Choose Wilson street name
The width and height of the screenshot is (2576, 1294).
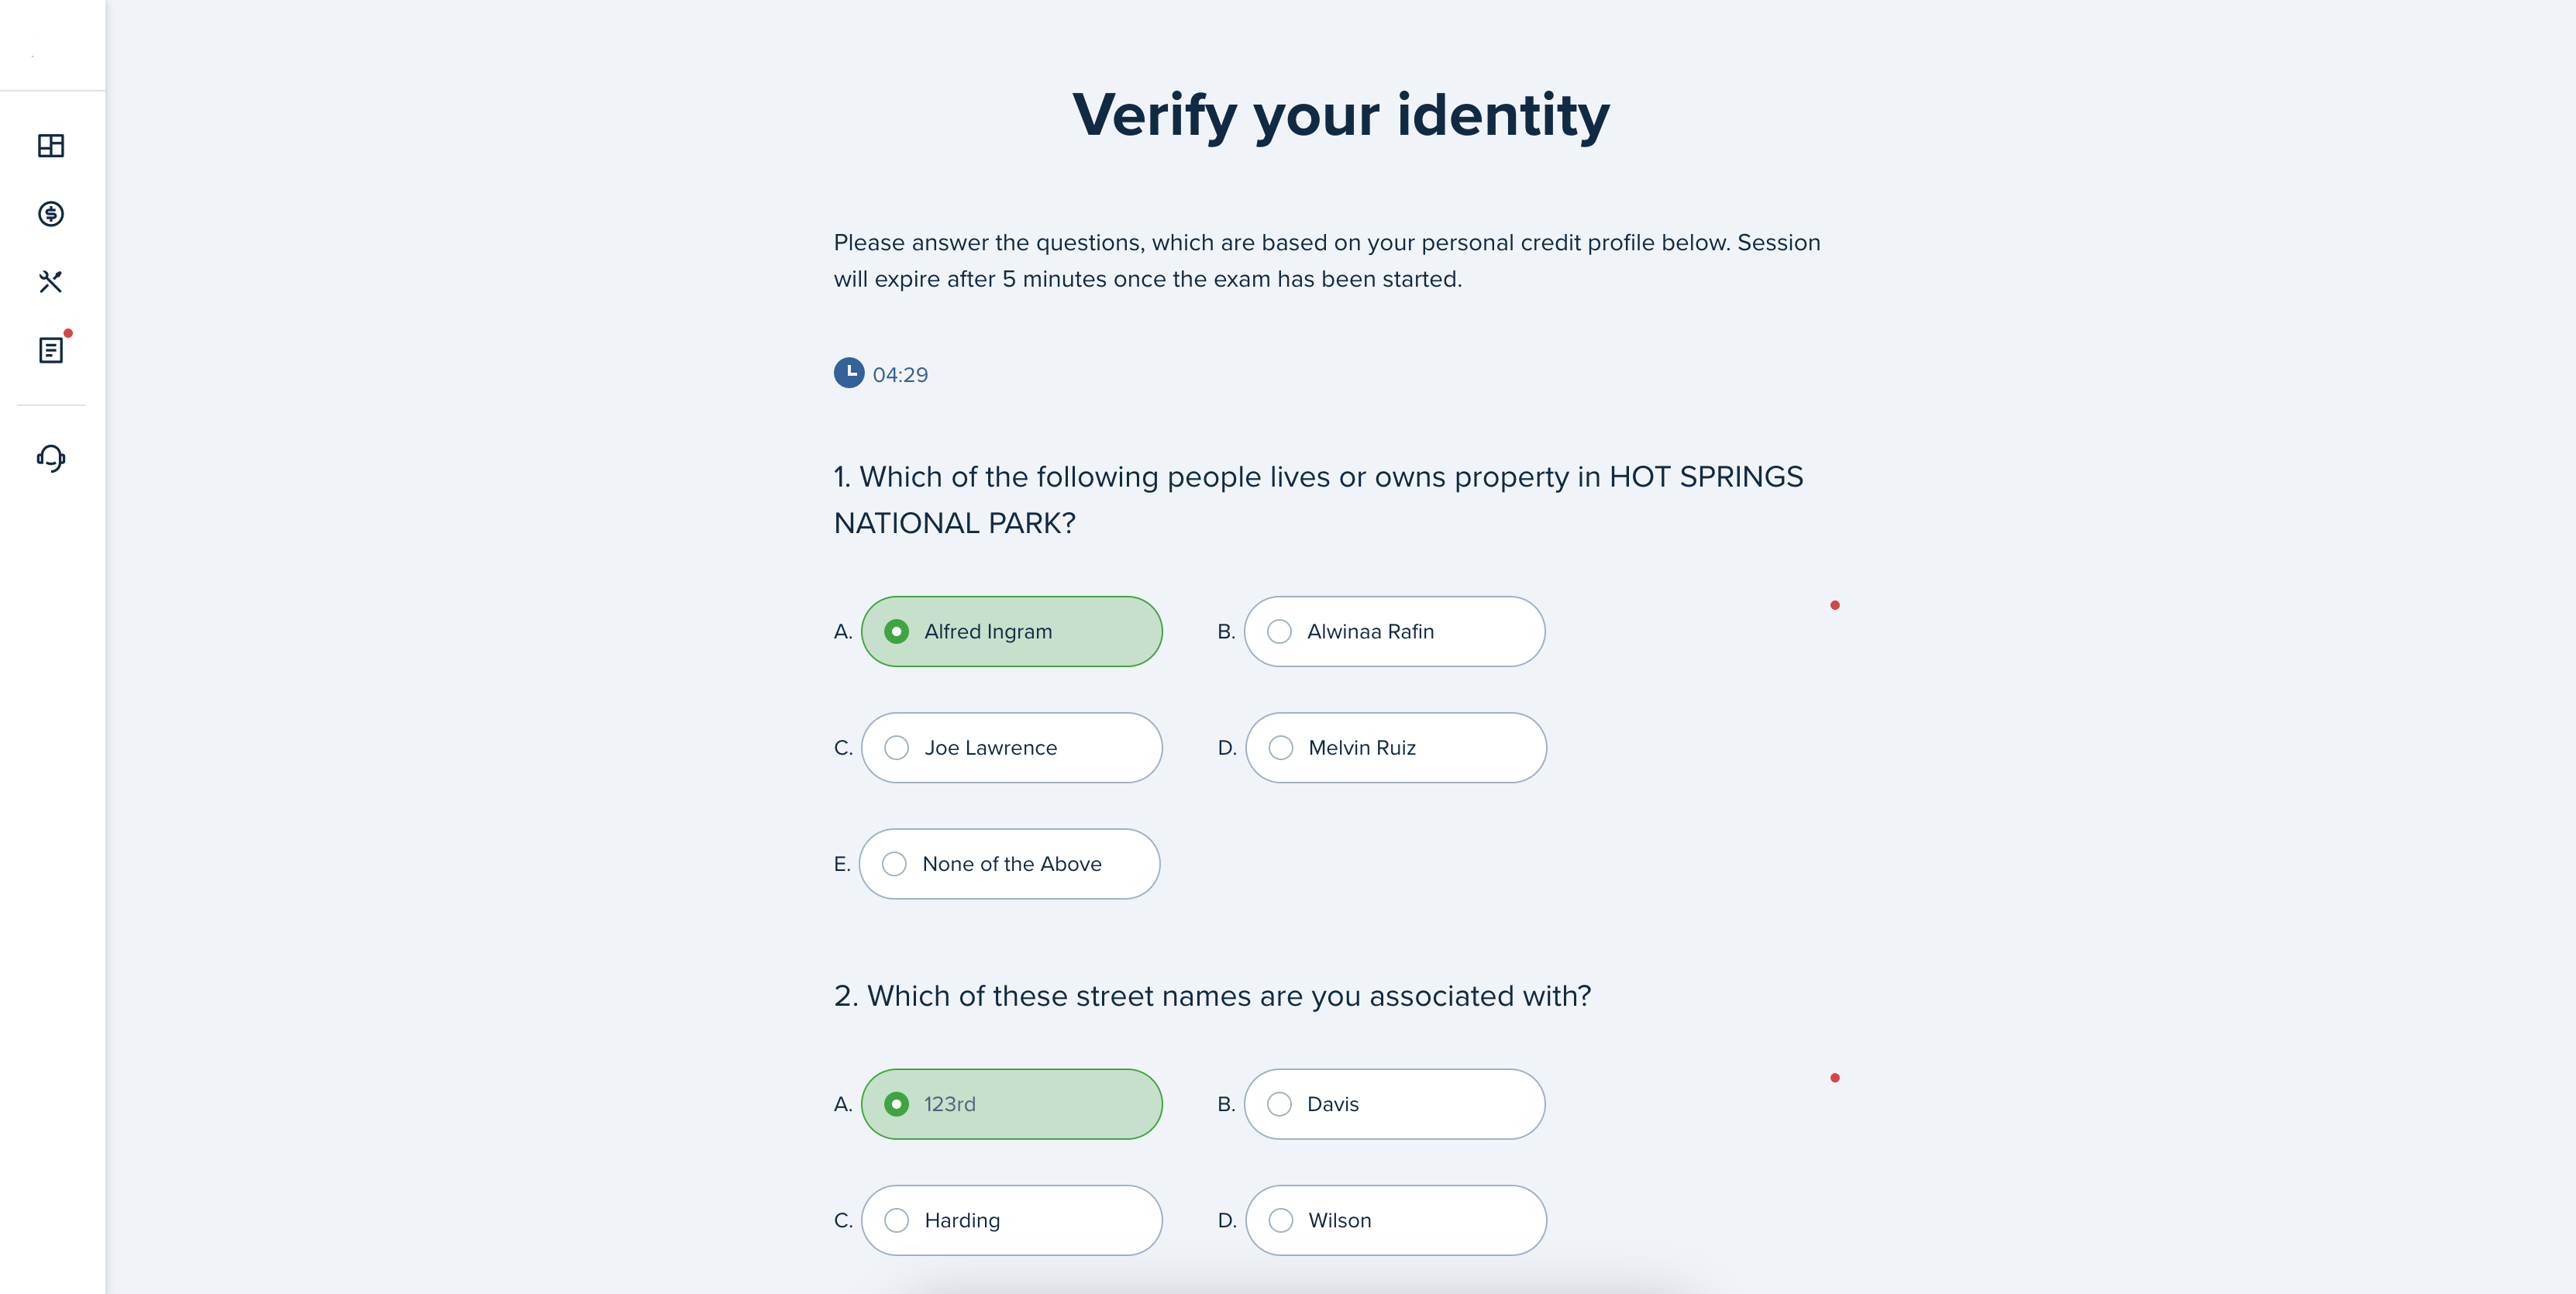(1395, 1220)
